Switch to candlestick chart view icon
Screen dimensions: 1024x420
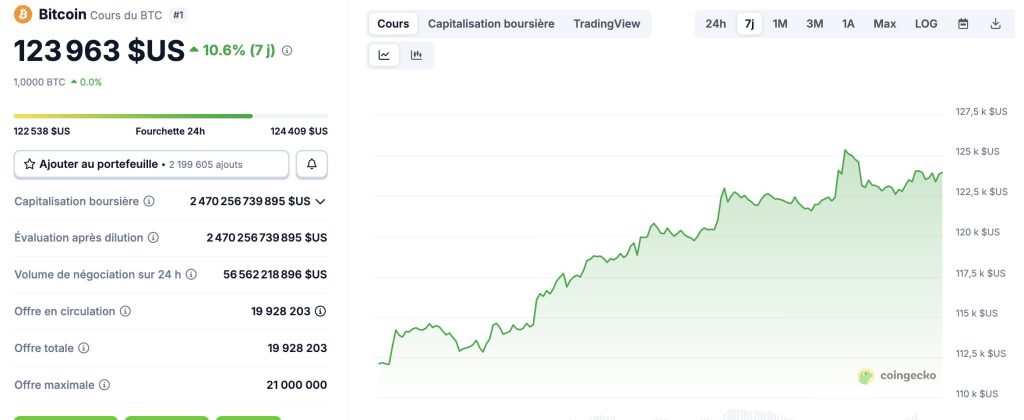click(416, 55)
